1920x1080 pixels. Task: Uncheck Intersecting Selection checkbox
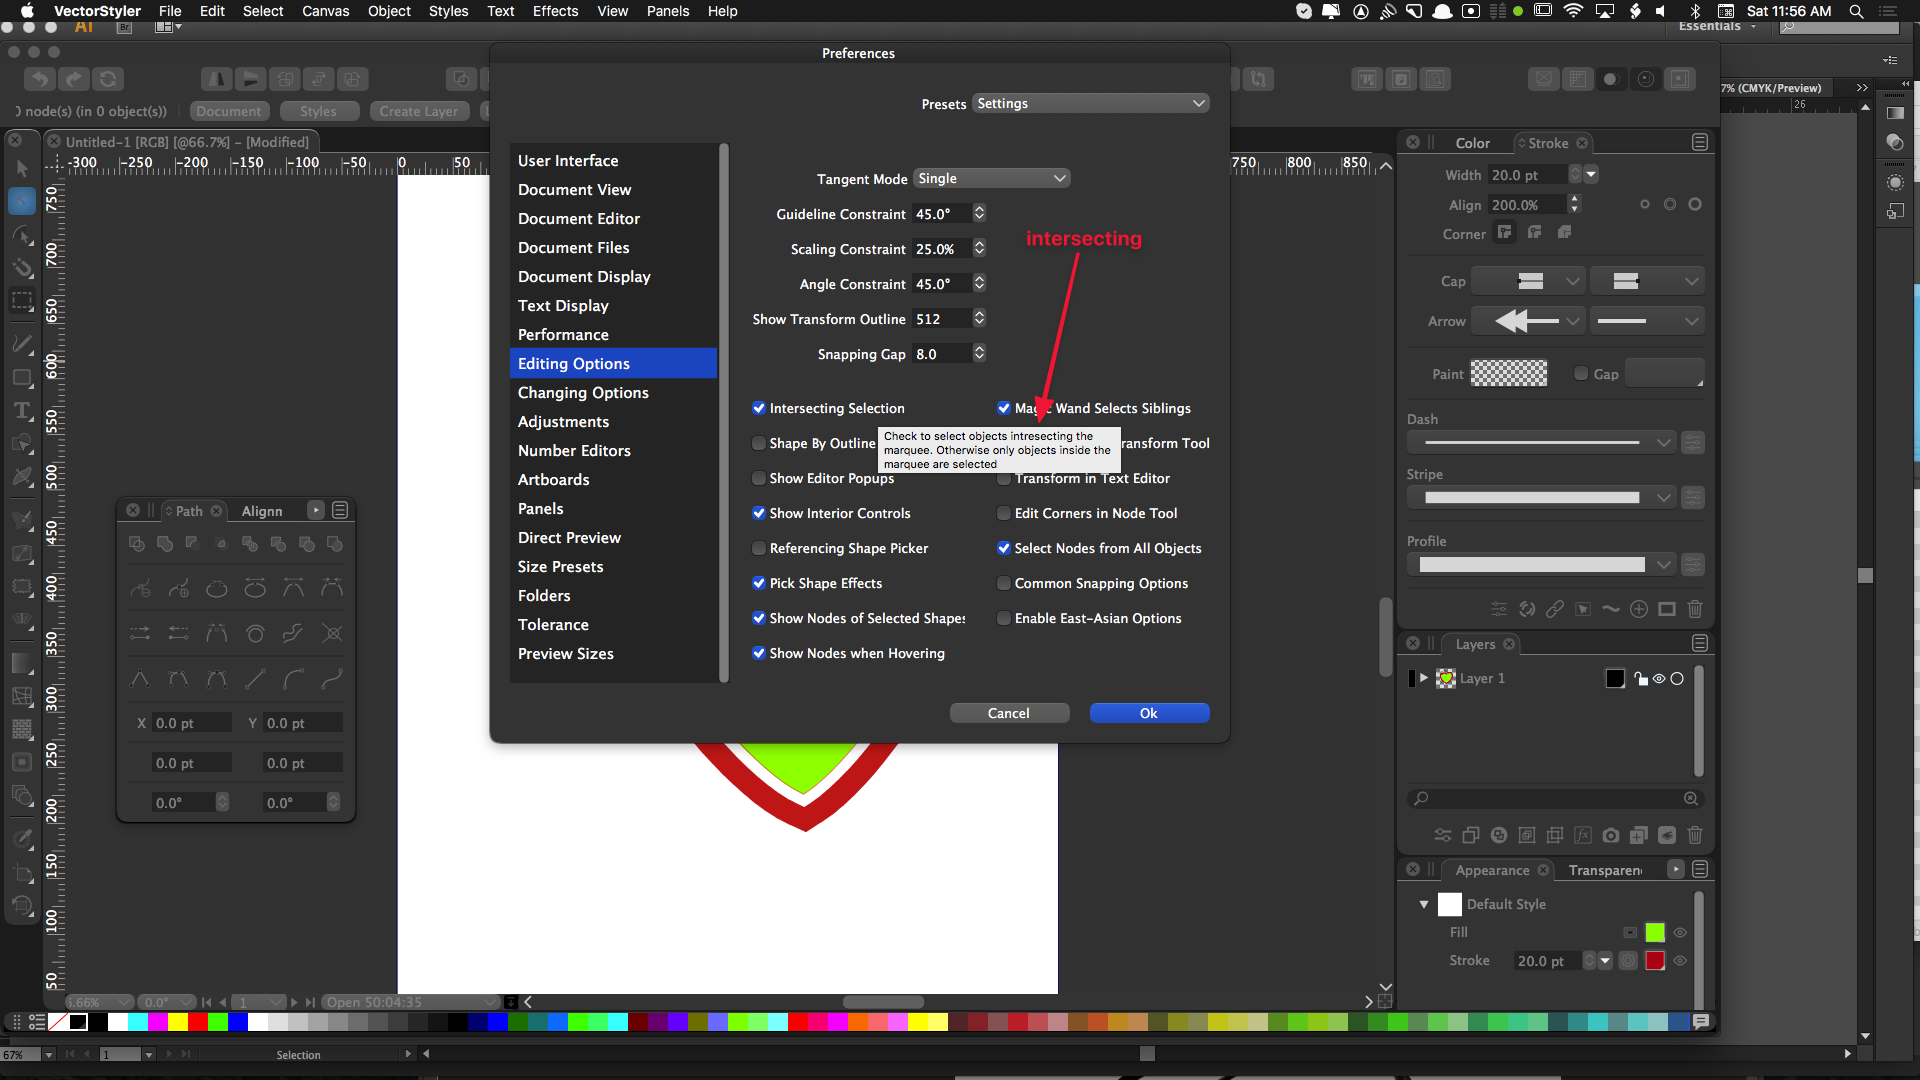(x=759, y=408)
